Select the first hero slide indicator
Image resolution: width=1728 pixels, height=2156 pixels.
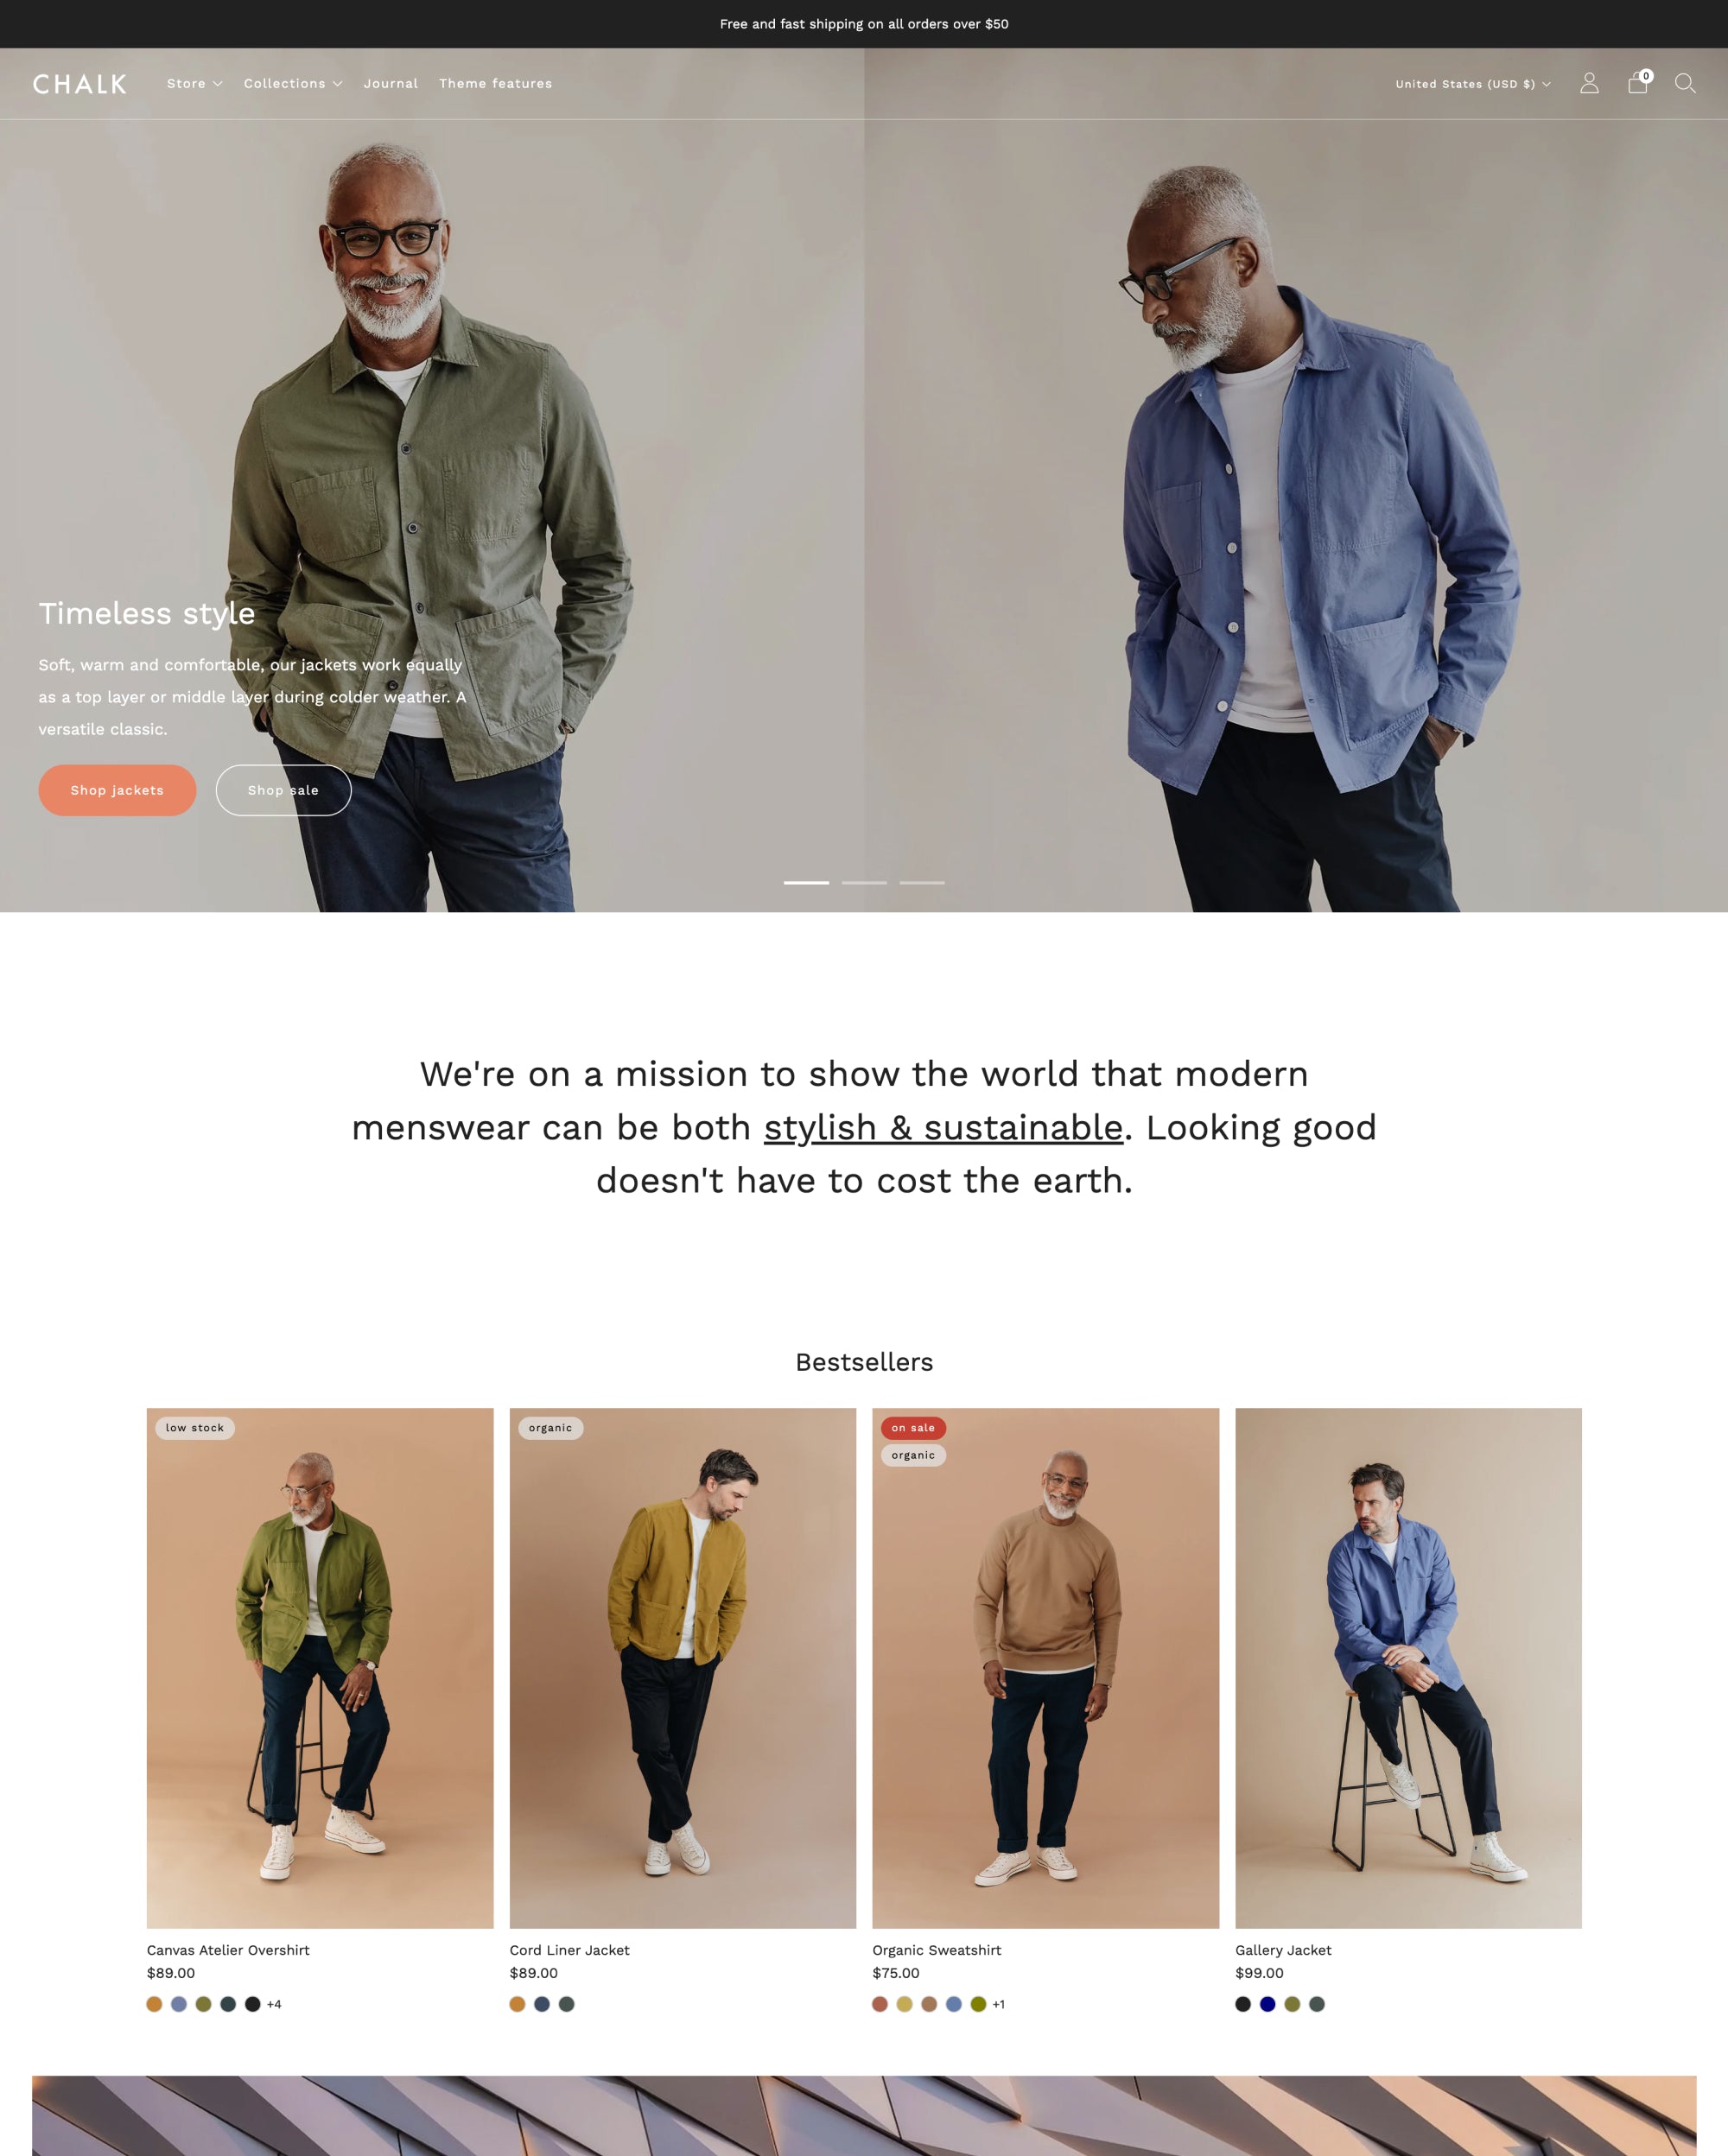pos(806,882)
